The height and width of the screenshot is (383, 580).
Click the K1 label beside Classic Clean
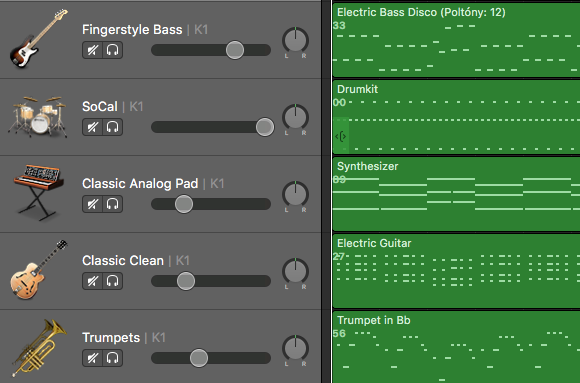182,261
